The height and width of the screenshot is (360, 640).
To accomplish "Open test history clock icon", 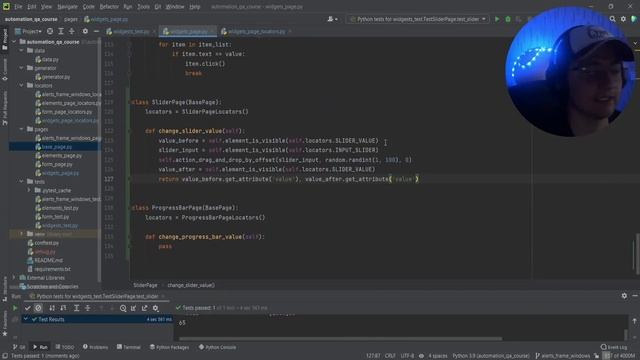I will [123, 308].
